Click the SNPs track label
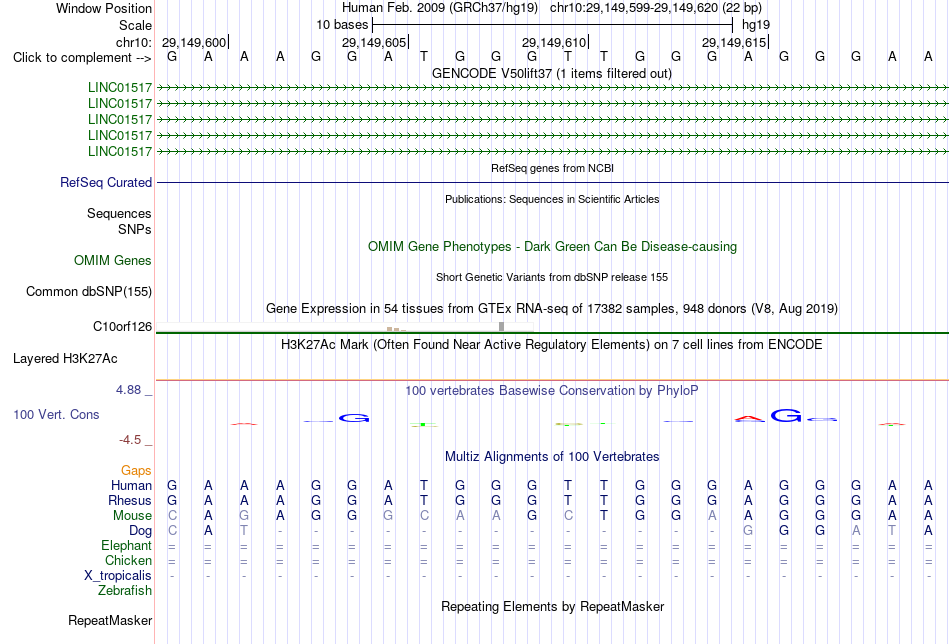 135,229
